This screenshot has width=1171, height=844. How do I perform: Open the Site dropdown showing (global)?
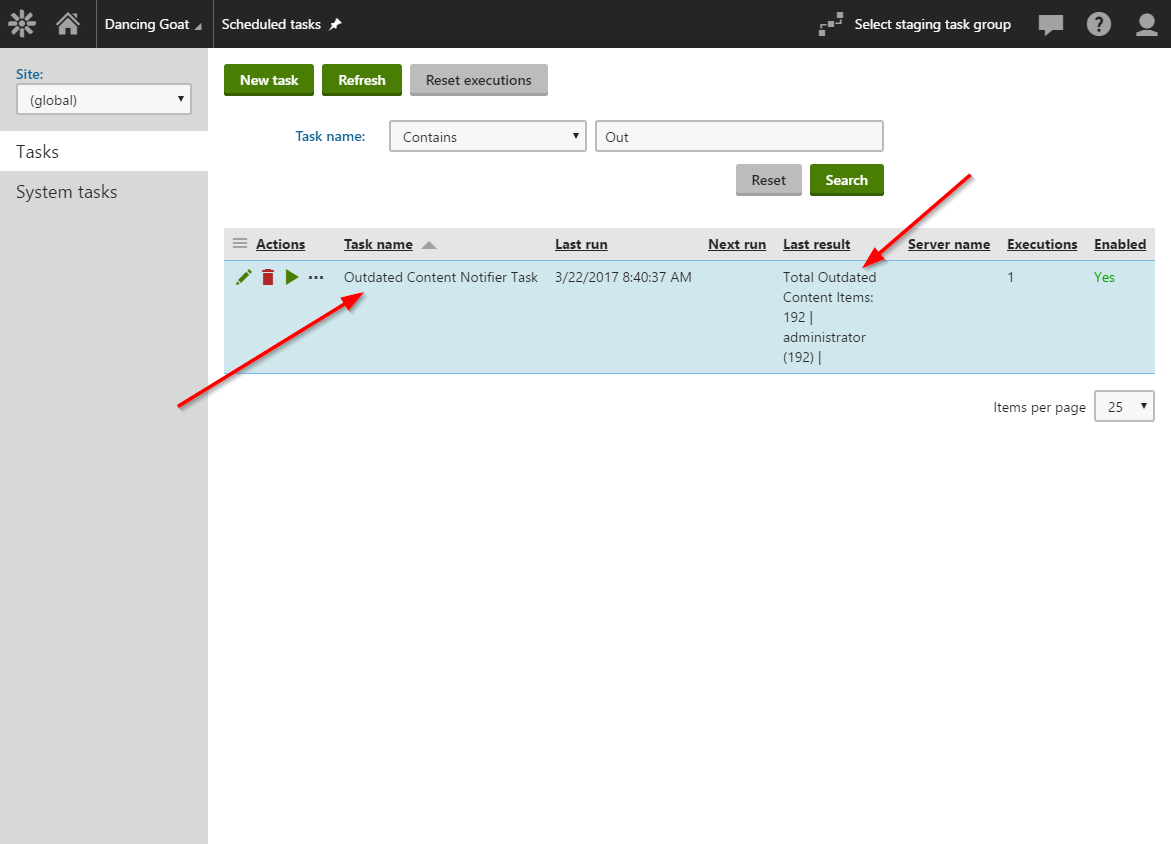[103, 99]
